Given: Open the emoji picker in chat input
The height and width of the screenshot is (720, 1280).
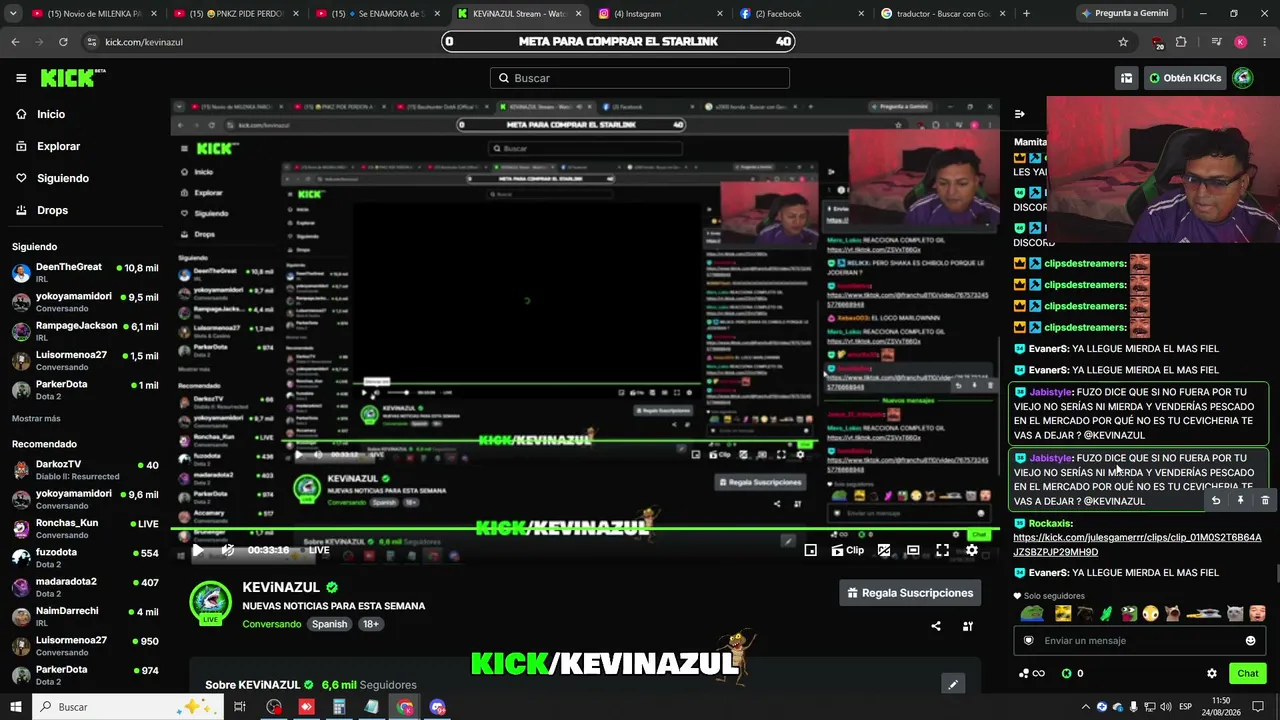Looking at the screenshot, I should pyautogui.click(x=1250, y=641).
